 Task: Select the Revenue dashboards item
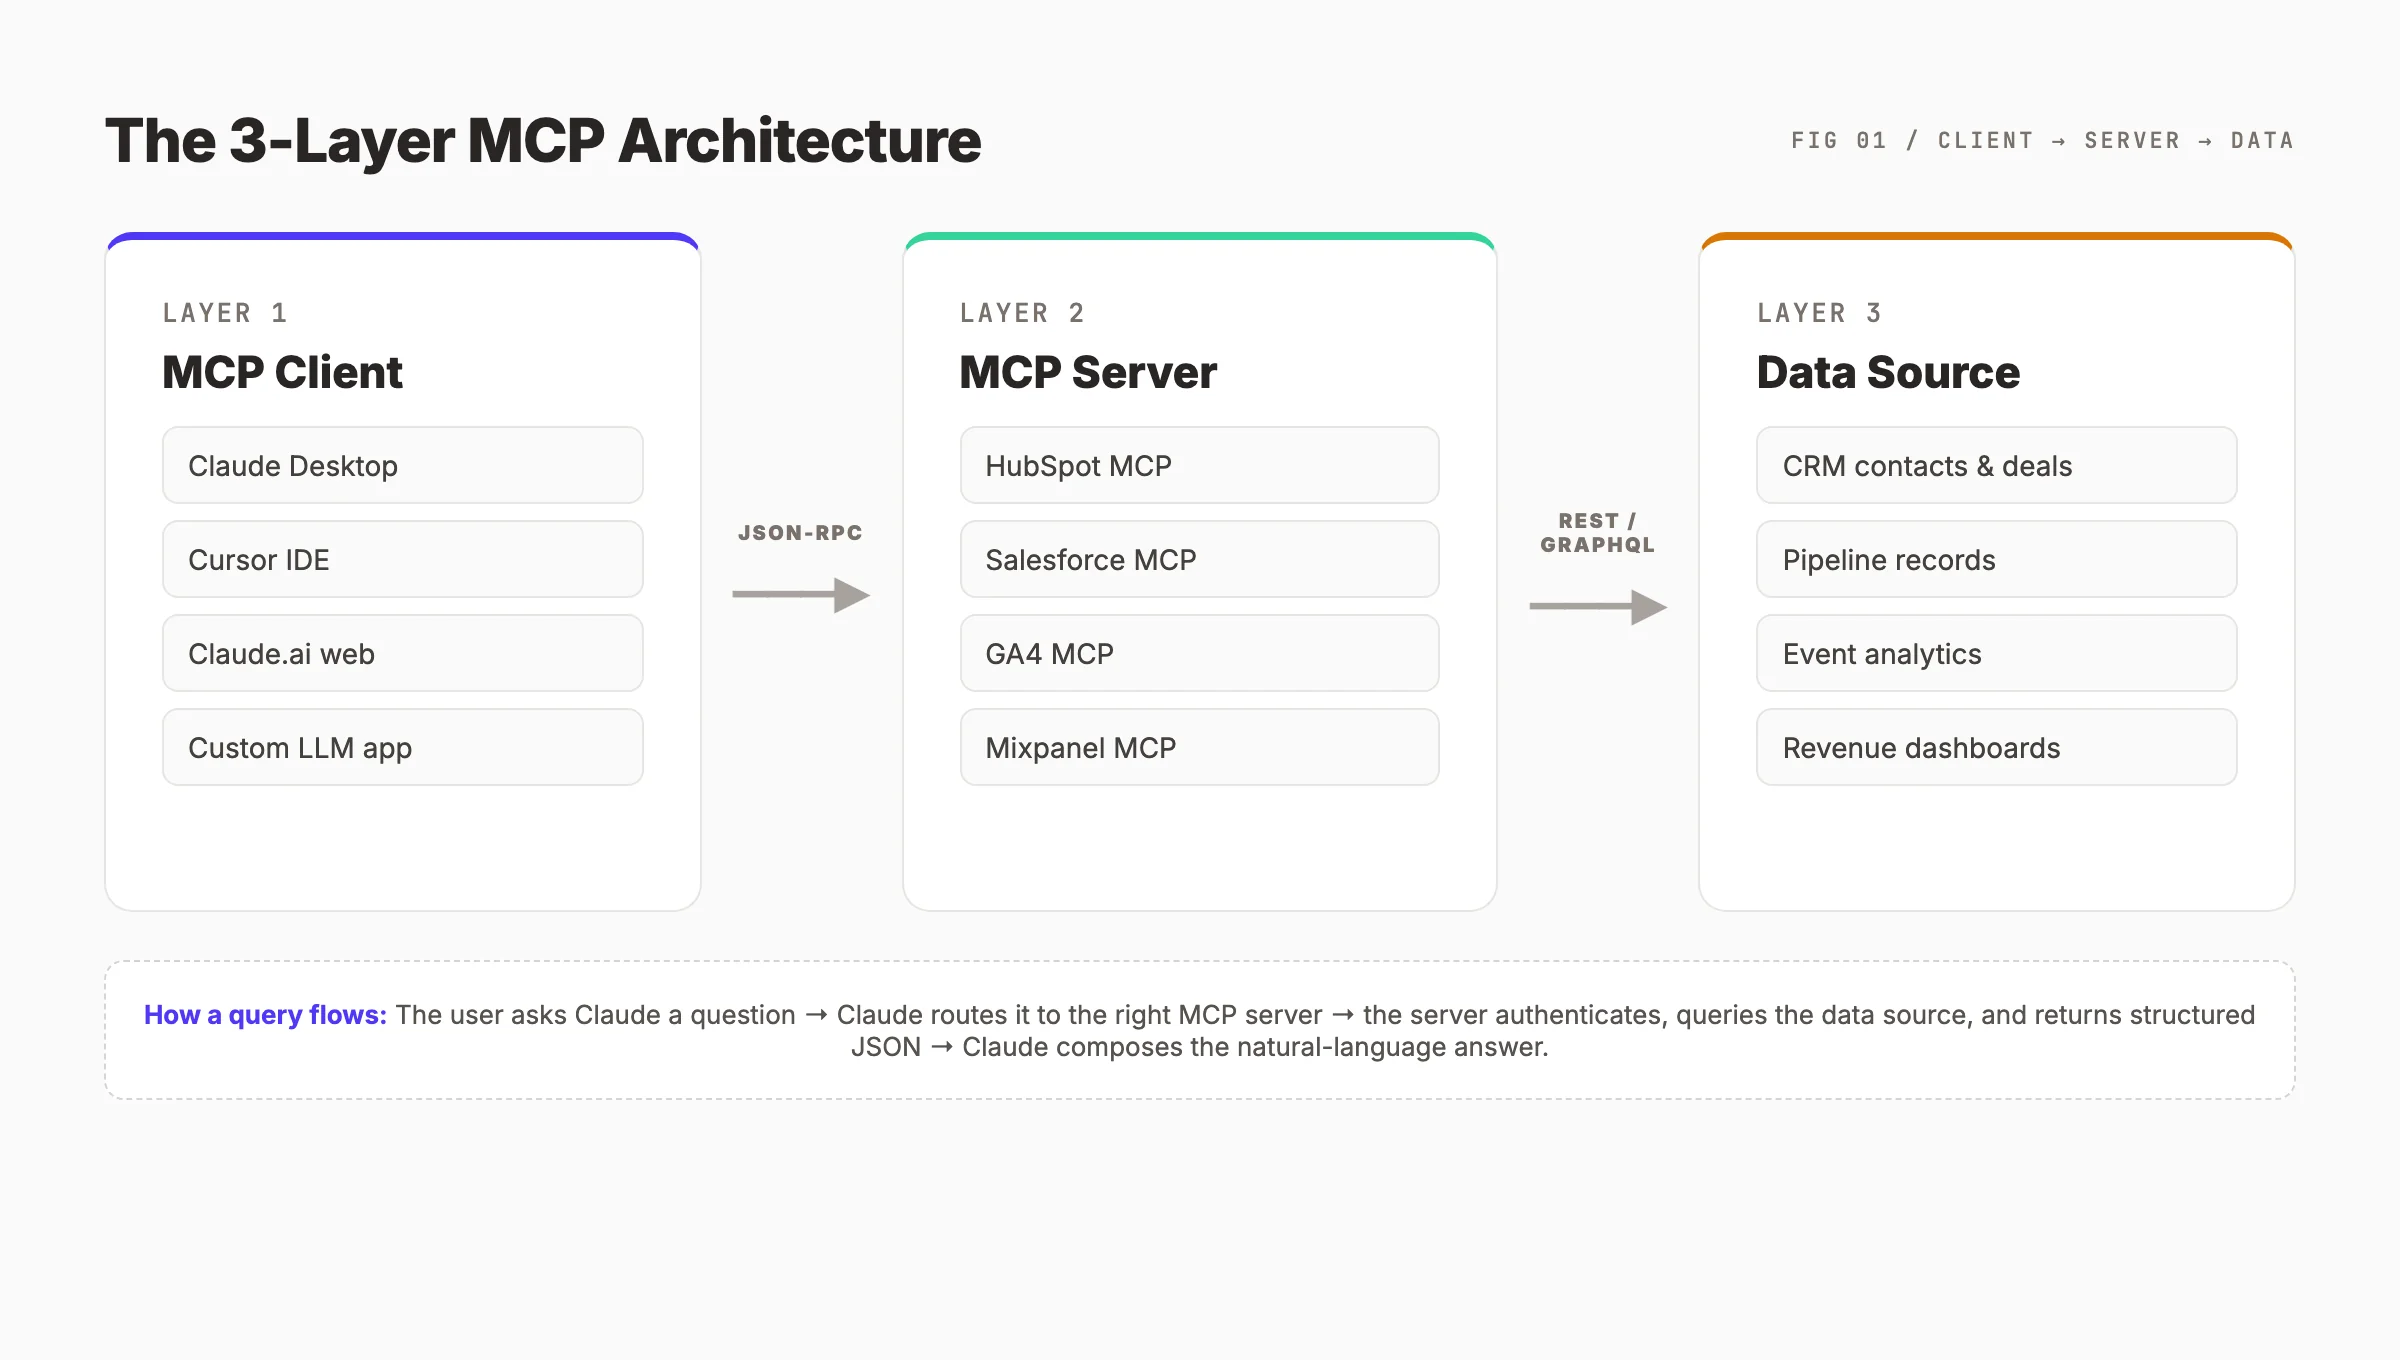[x=1996, y=747]
